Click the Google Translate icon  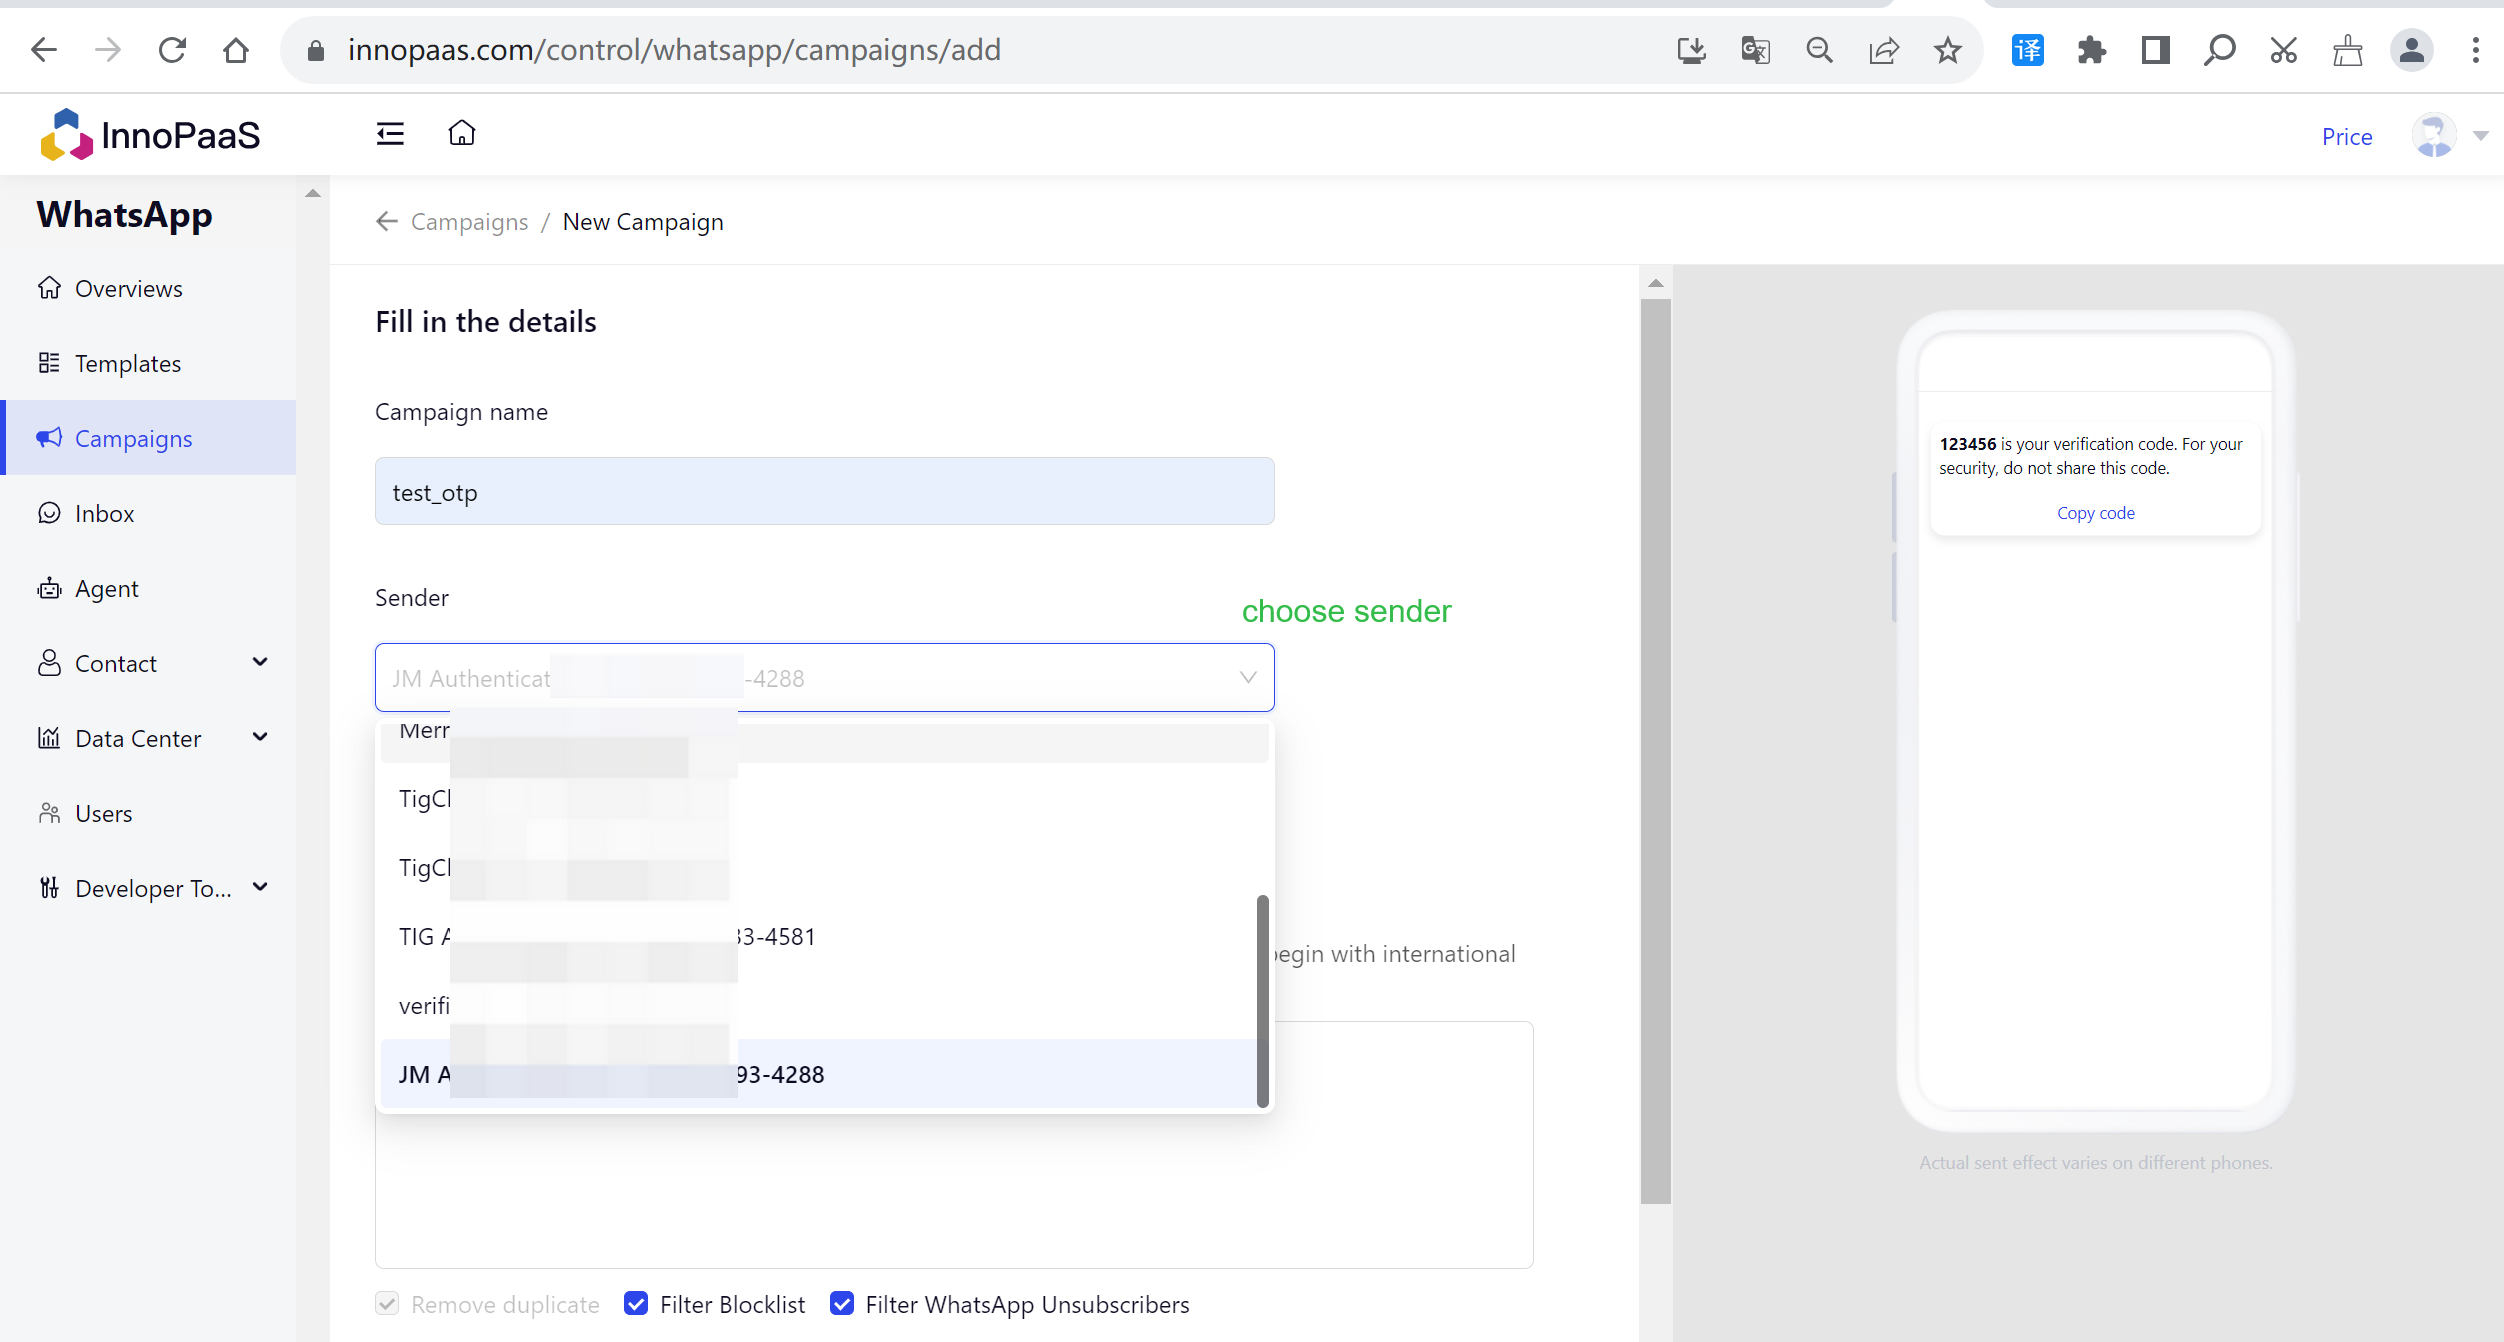tap(1755, 50)
